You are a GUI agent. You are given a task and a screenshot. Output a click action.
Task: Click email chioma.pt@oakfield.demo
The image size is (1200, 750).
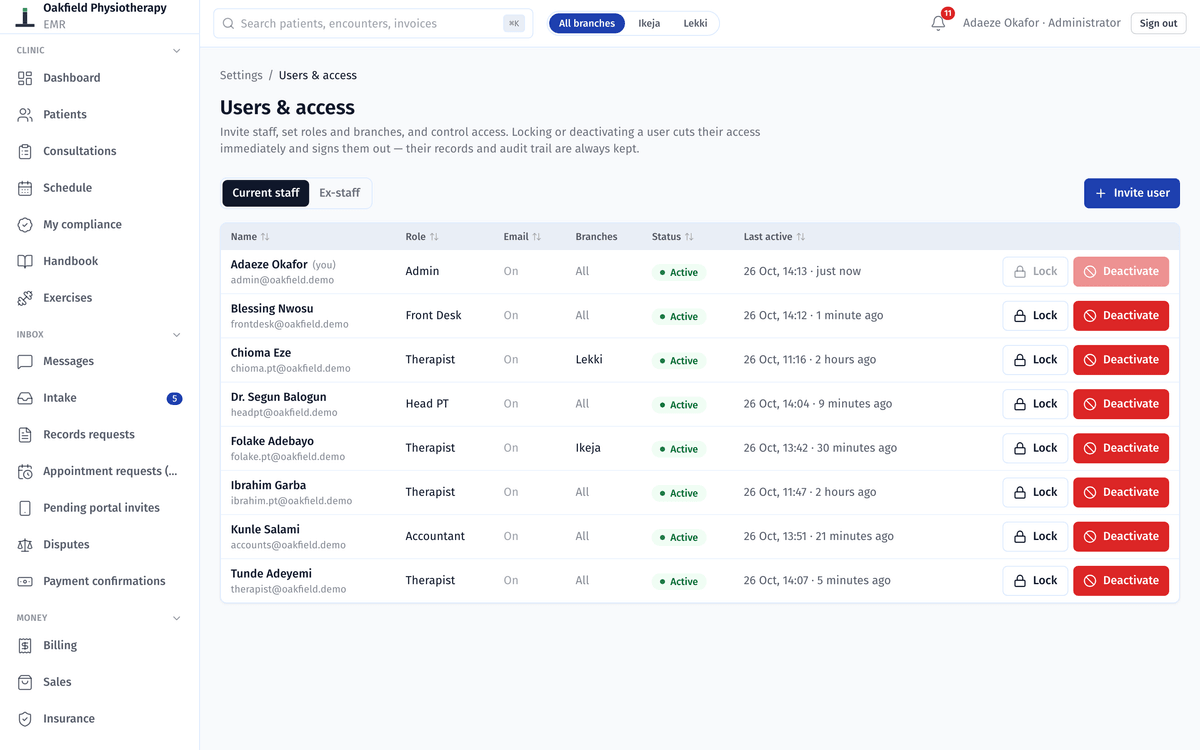coord(291,368)
